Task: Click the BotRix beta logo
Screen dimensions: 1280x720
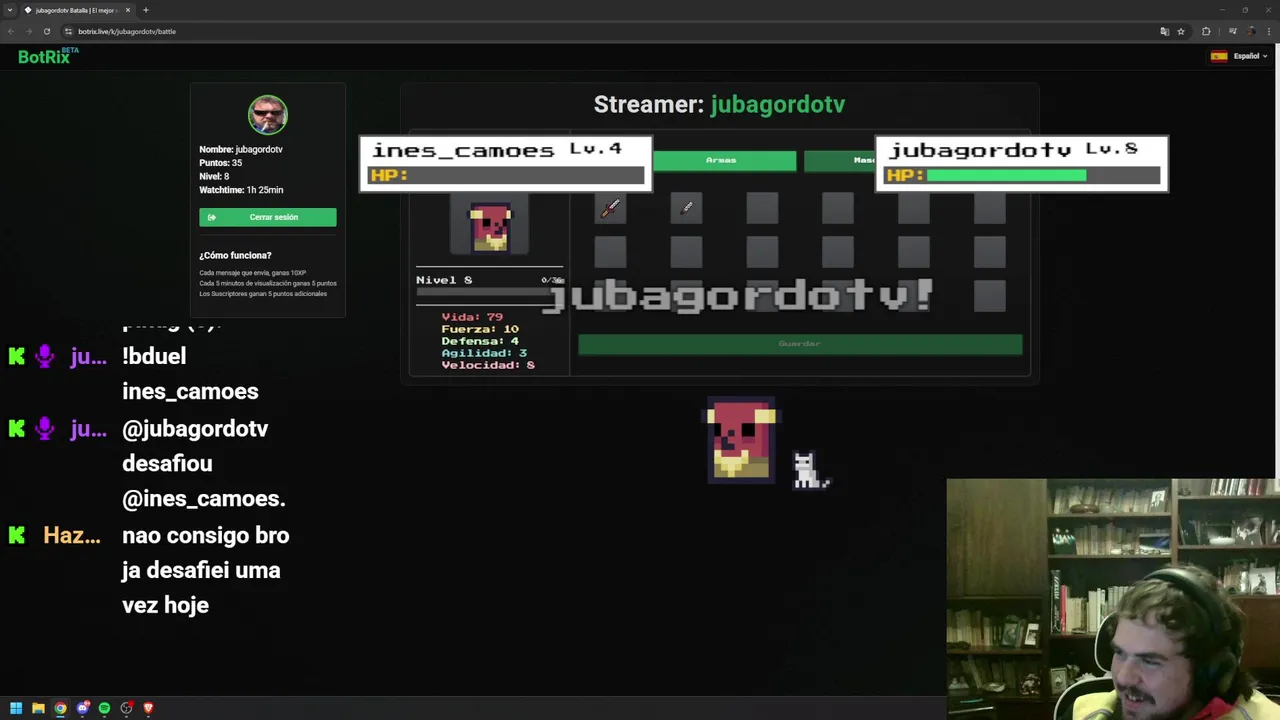Action: tap(47, 57)
